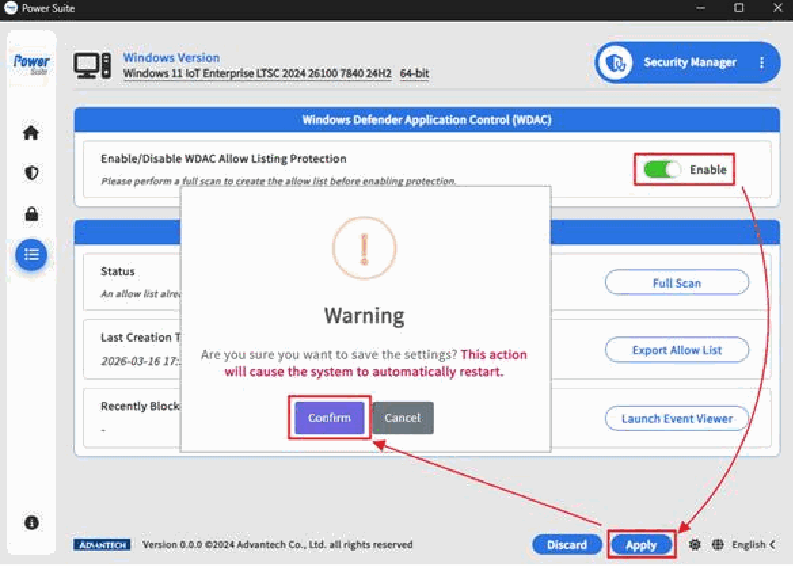Click Export Allow List button
This screenshot has height=566, width=793.
coord(677,350)
